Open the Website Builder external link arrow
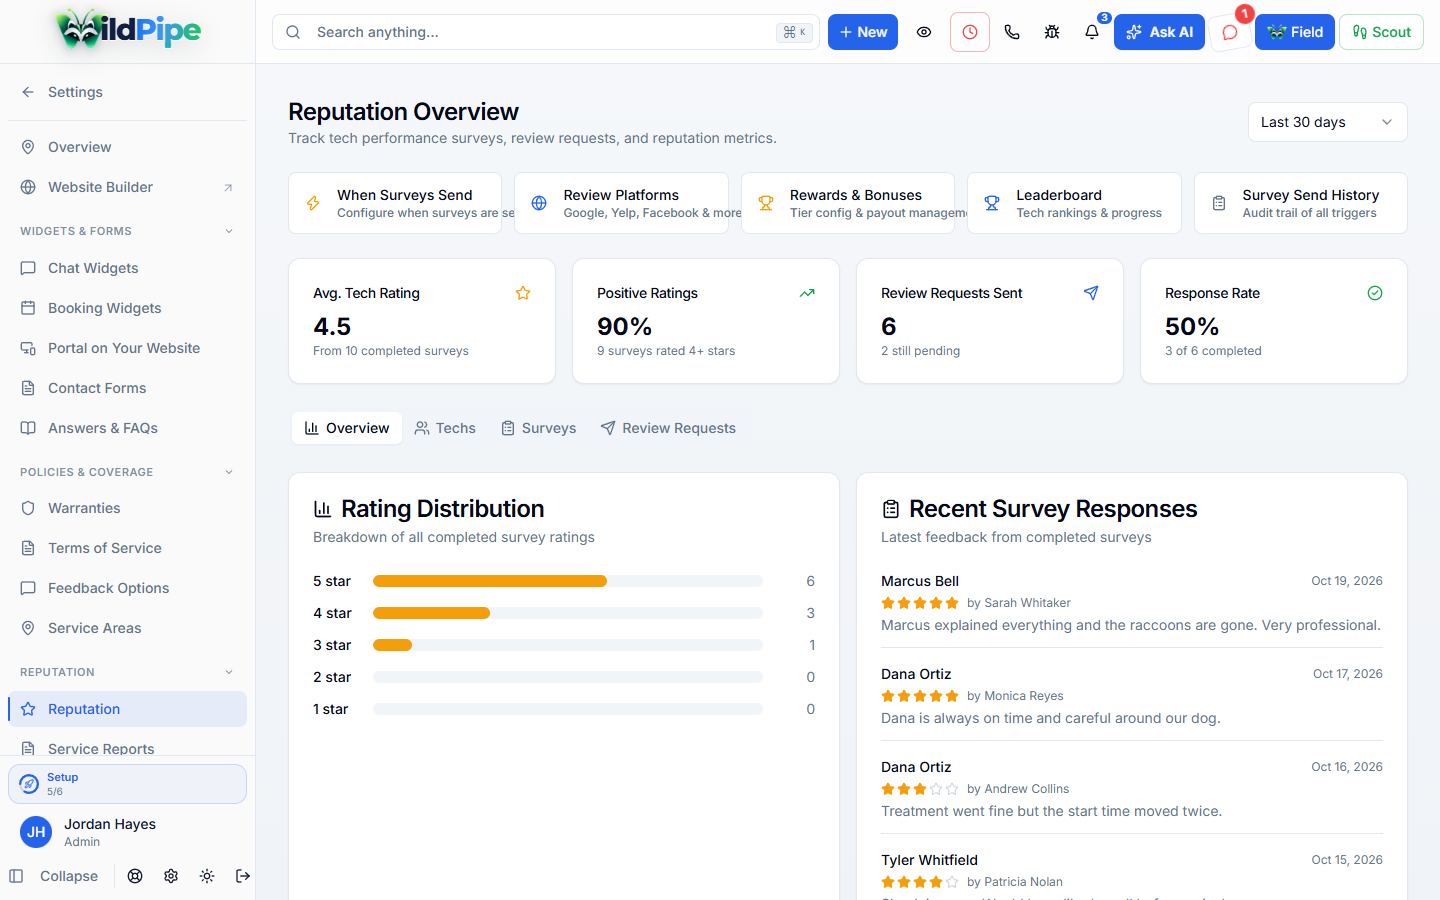 click(x=228, y=187)
